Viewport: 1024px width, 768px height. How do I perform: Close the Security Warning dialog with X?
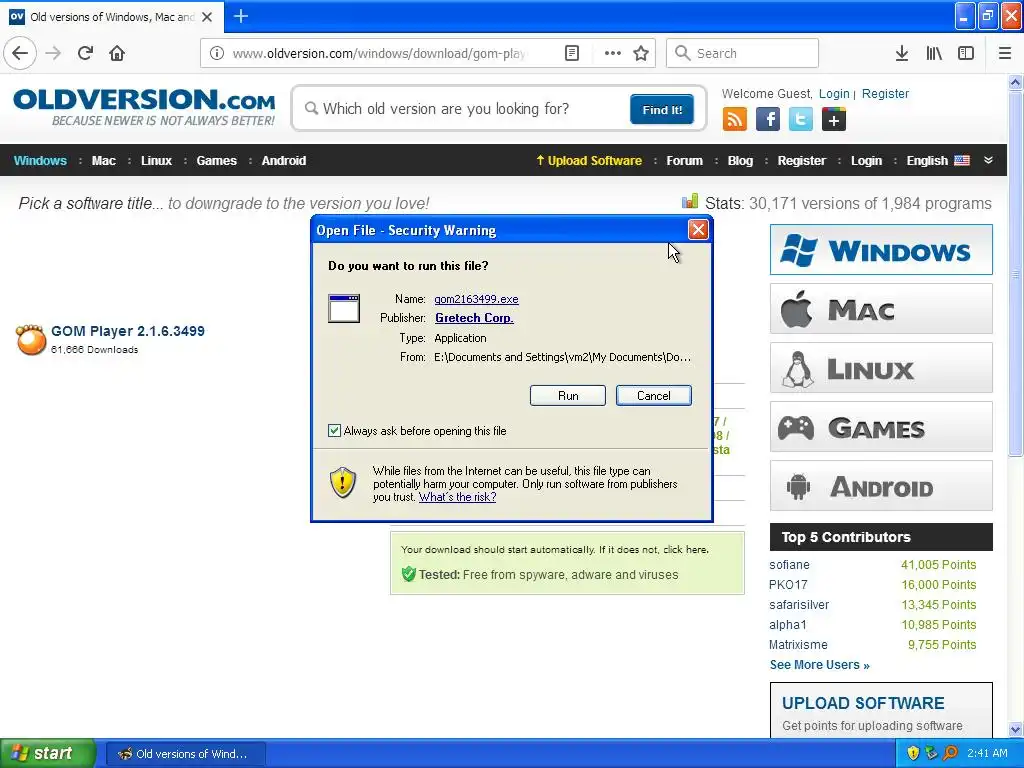(698, 229)
